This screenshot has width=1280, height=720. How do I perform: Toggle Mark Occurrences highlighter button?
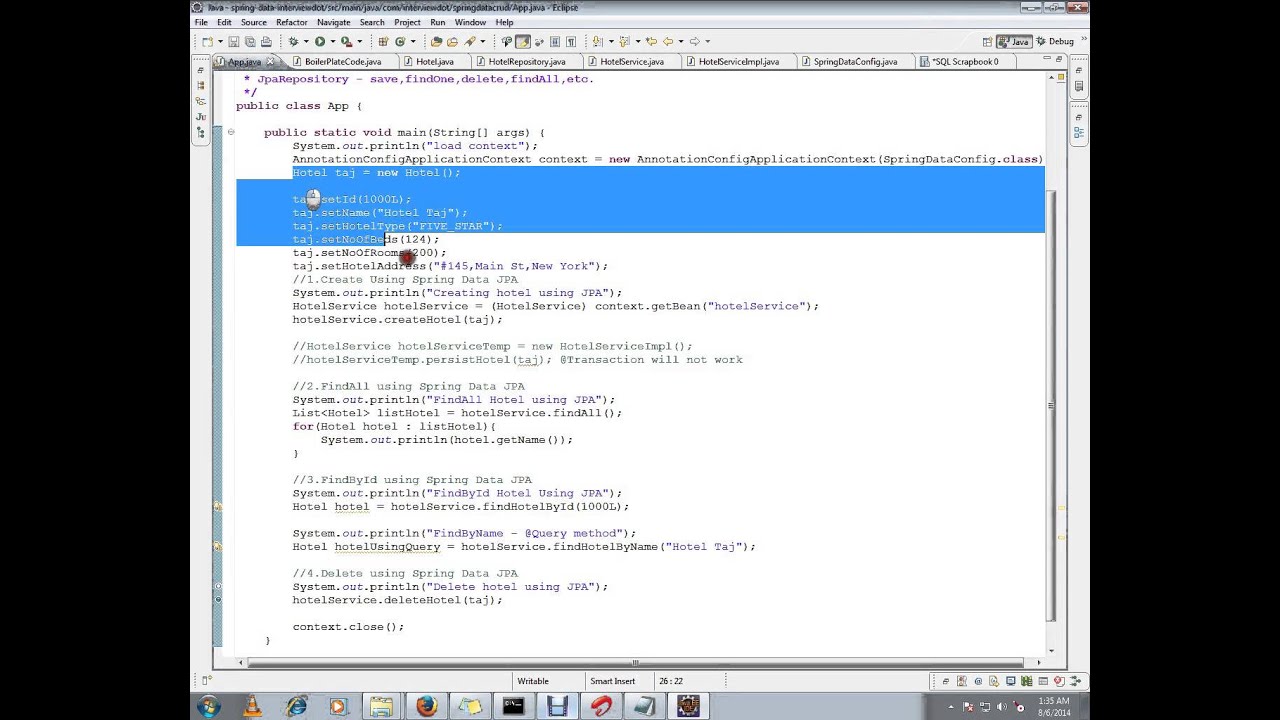522,41
